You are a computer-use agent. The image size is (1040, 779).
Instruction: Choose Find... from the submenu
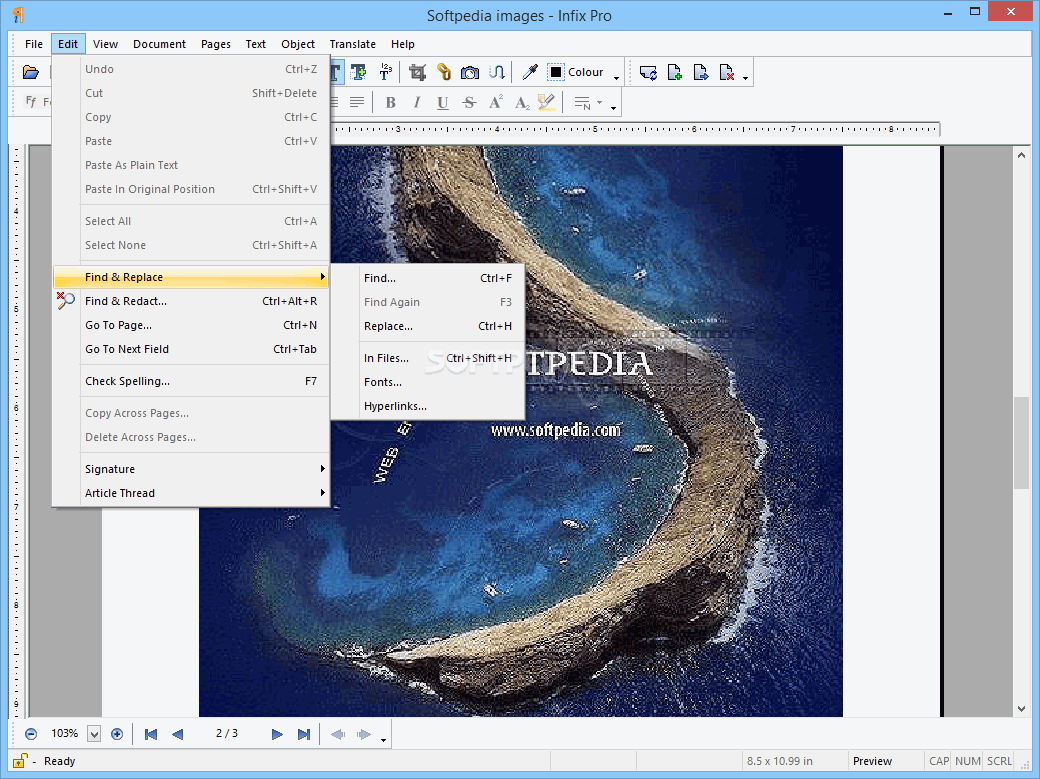pyautogui.click(x=428, y=278)
